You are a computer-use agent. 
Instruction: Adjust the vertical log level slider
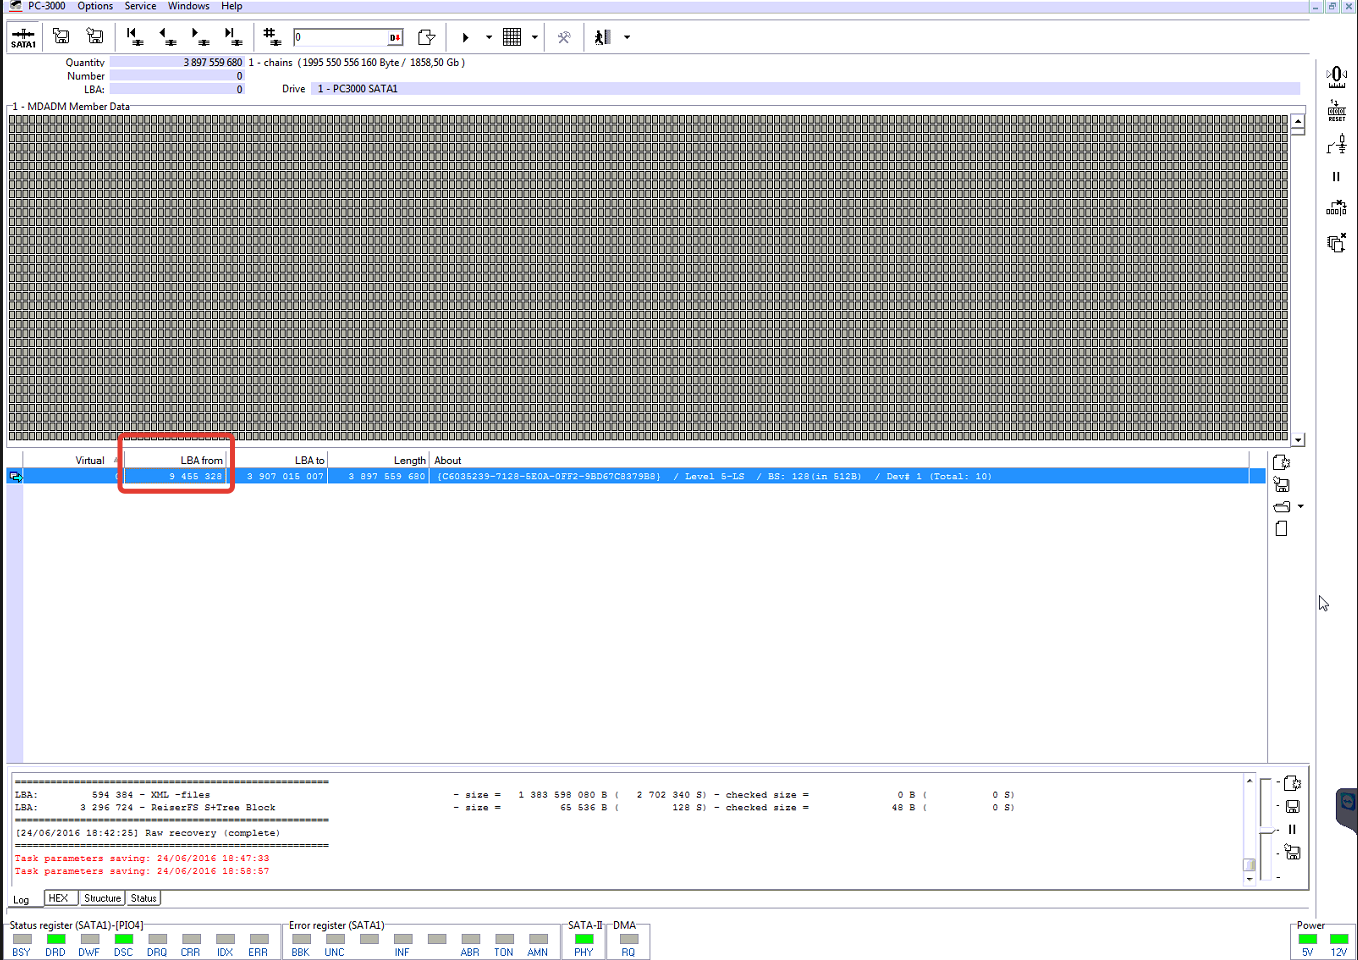point(1267,829)
